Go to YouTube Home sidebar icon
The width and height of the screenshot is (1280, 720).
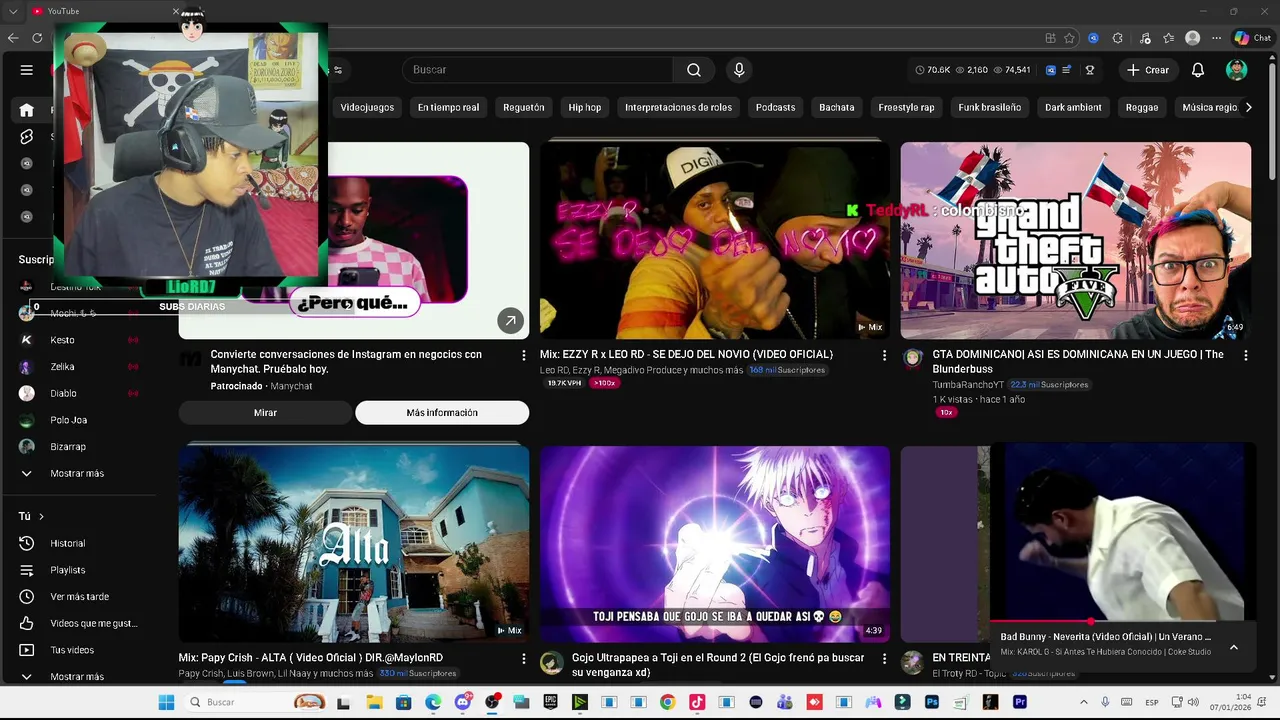click(x=27, y=110)
